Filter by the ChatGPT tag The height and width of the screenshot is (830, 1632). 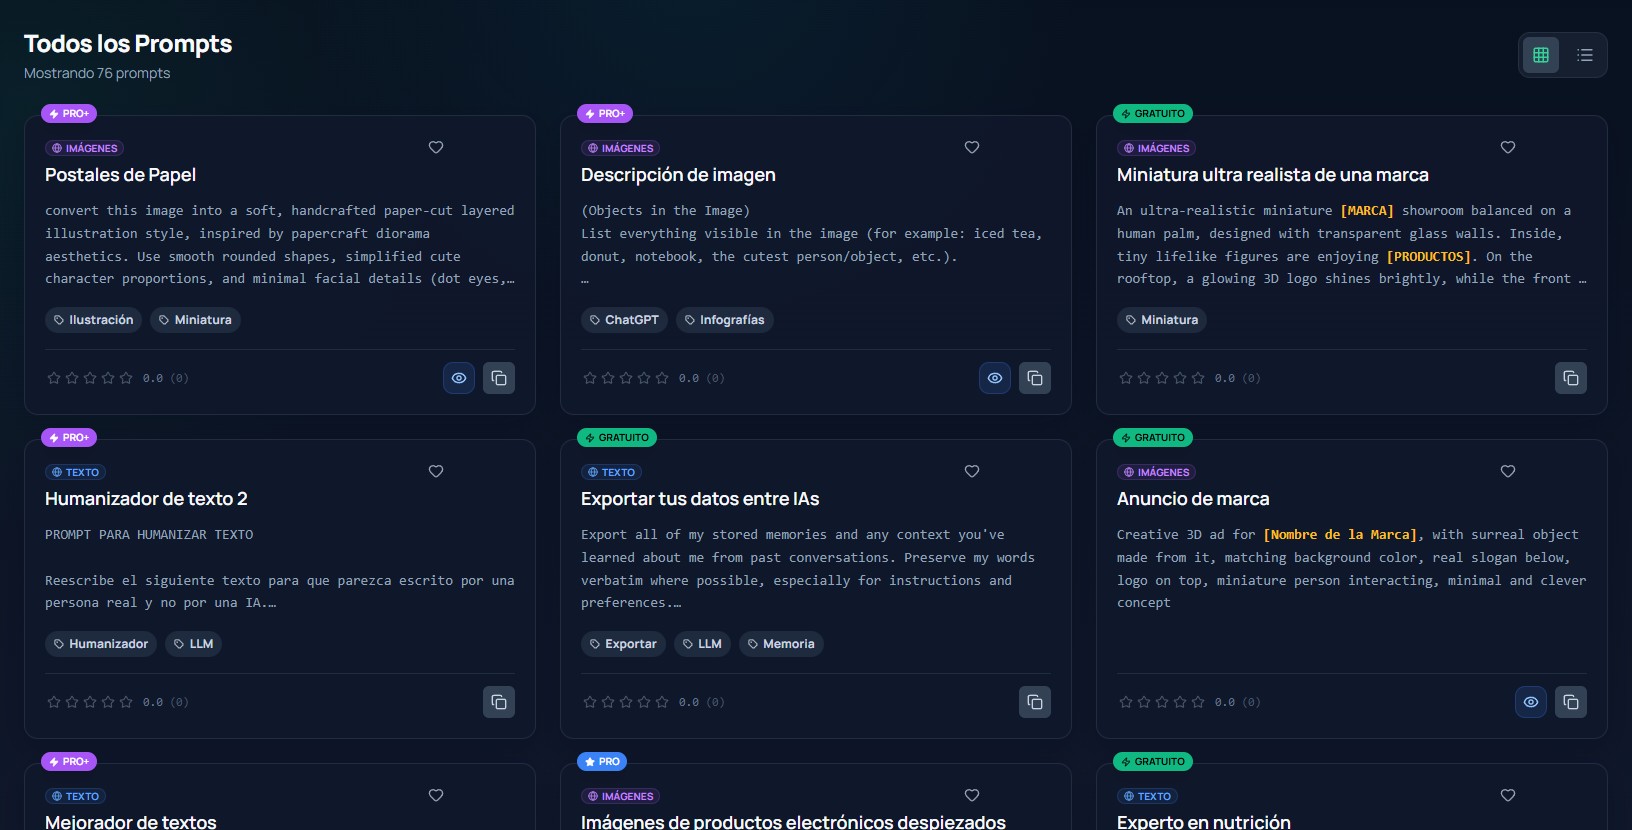(624, 320)
